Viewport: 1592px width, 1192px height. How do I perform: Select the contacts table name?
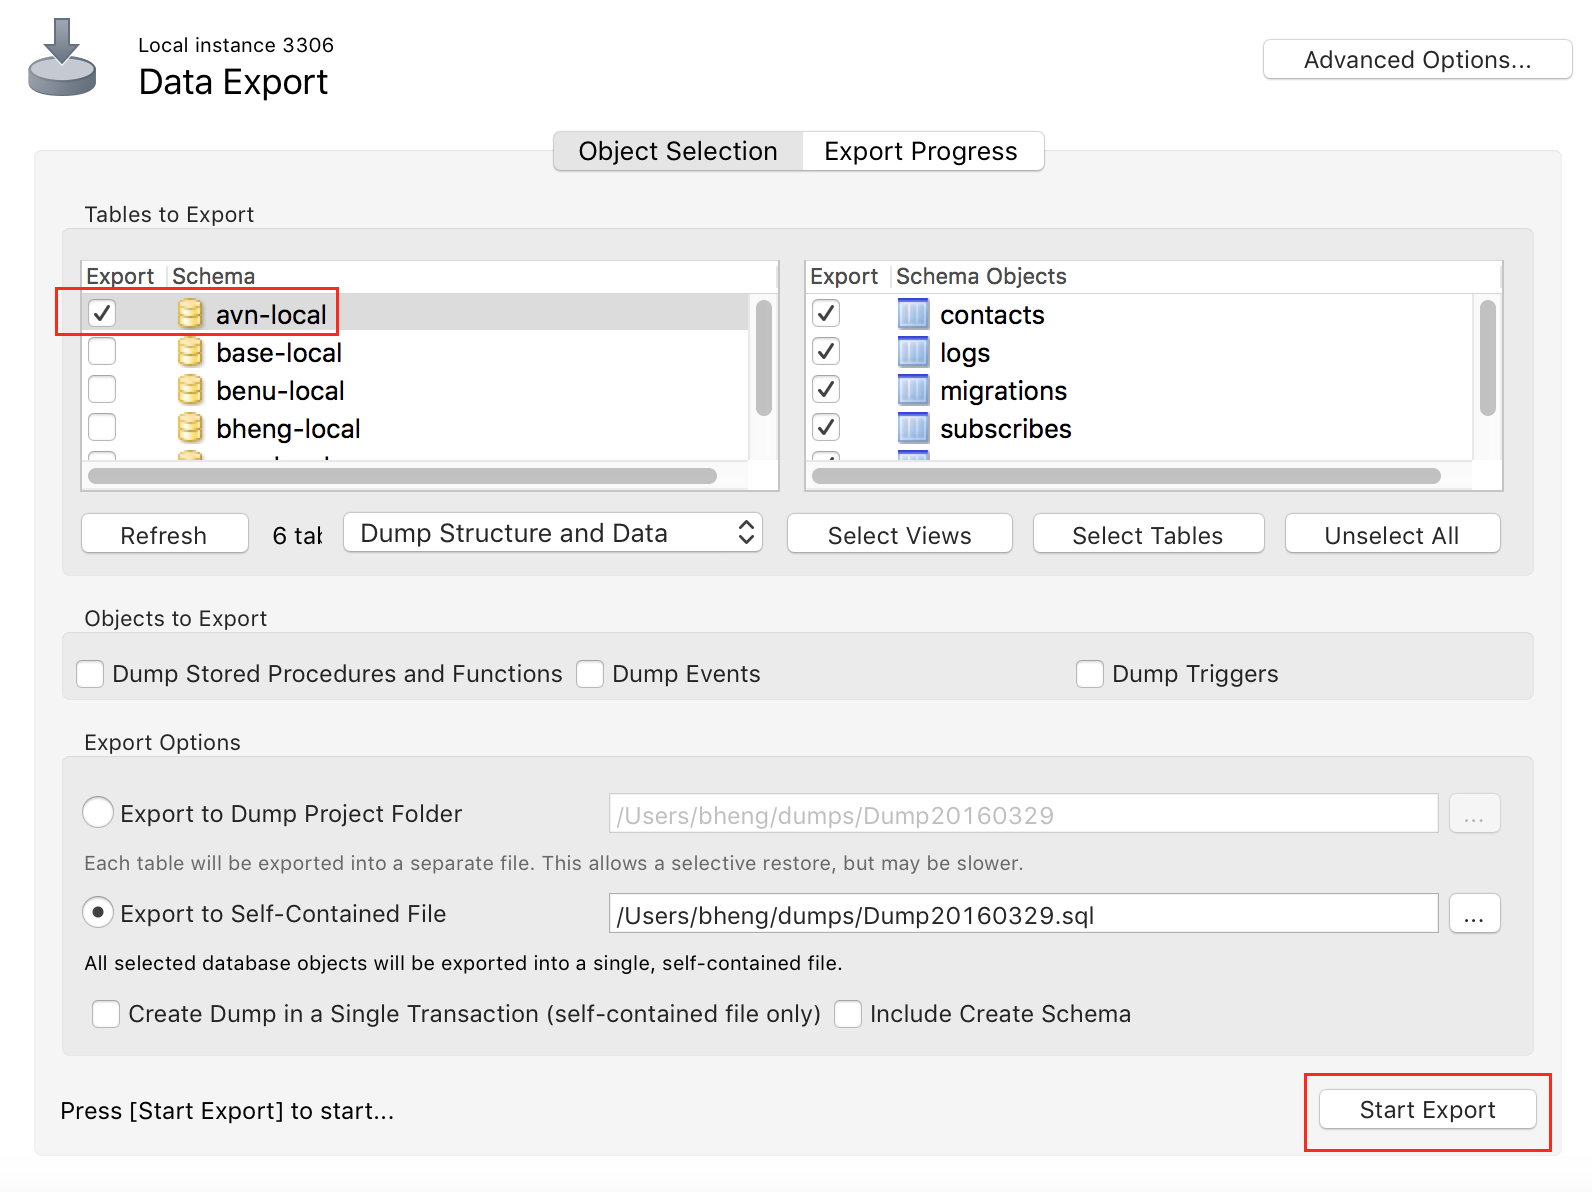tap(992, 315)
